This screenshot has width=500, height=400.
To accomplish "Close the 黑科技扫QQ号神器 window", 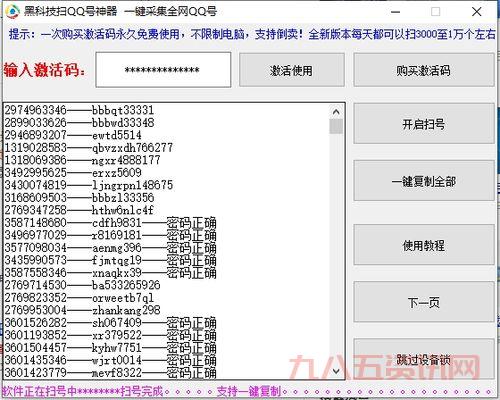I will (x=477, y=12).
